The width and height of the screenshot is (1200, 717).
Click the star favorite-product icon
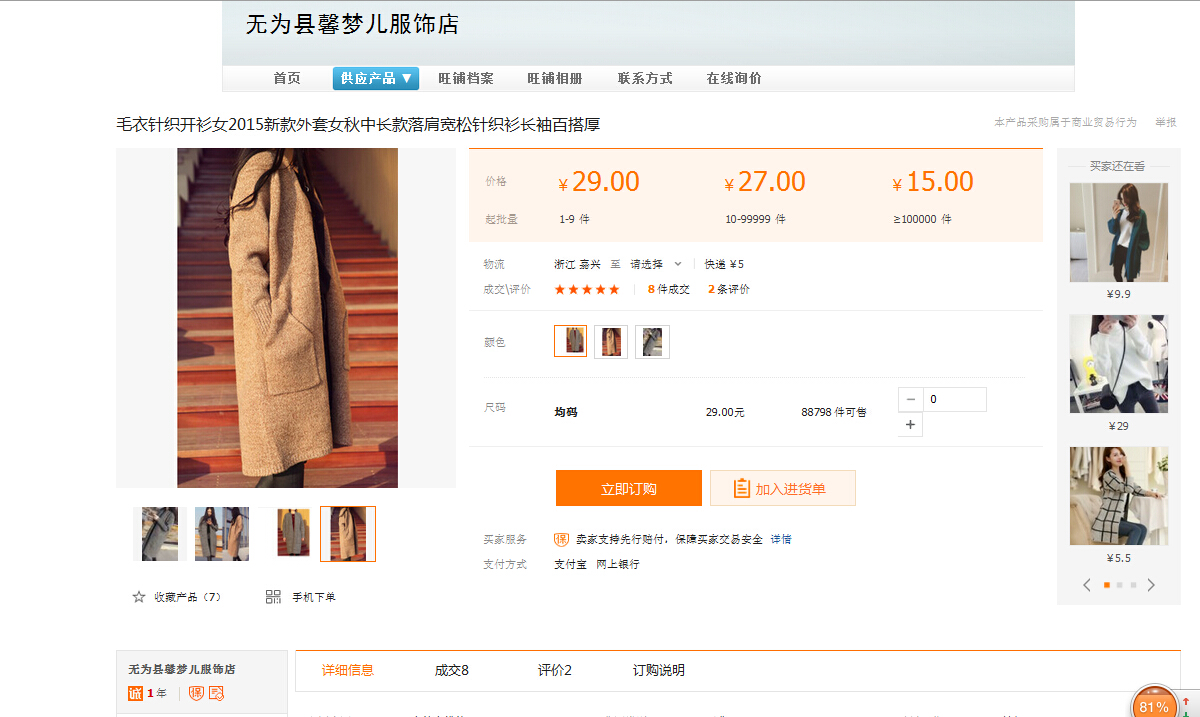[139, 597]
